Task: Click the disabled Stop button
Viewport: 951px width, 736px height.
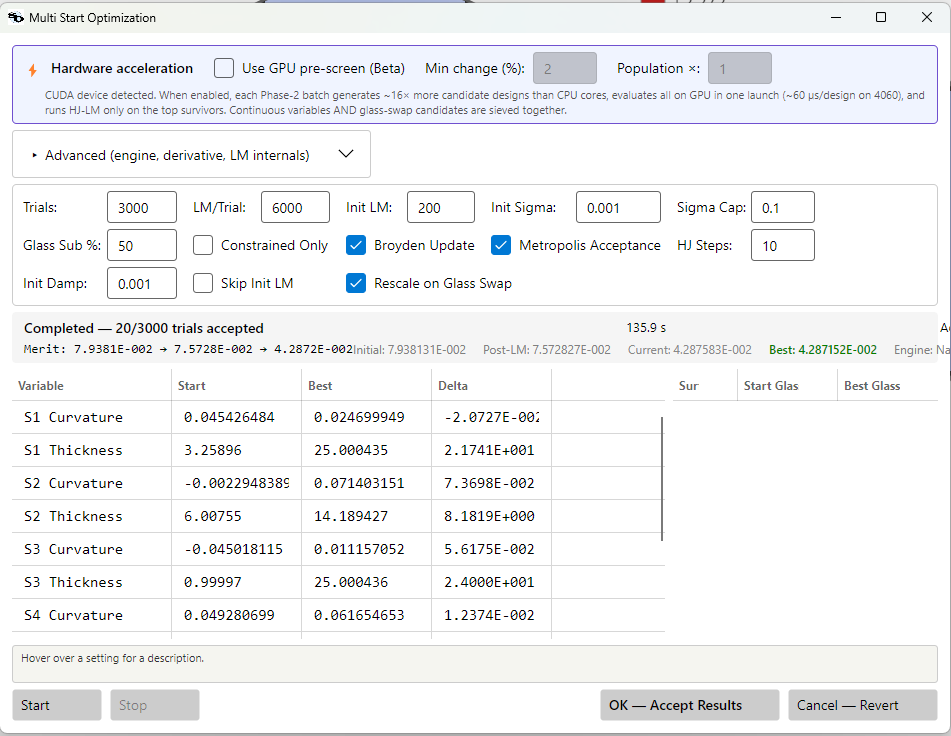Action: (x=155, y=705)
